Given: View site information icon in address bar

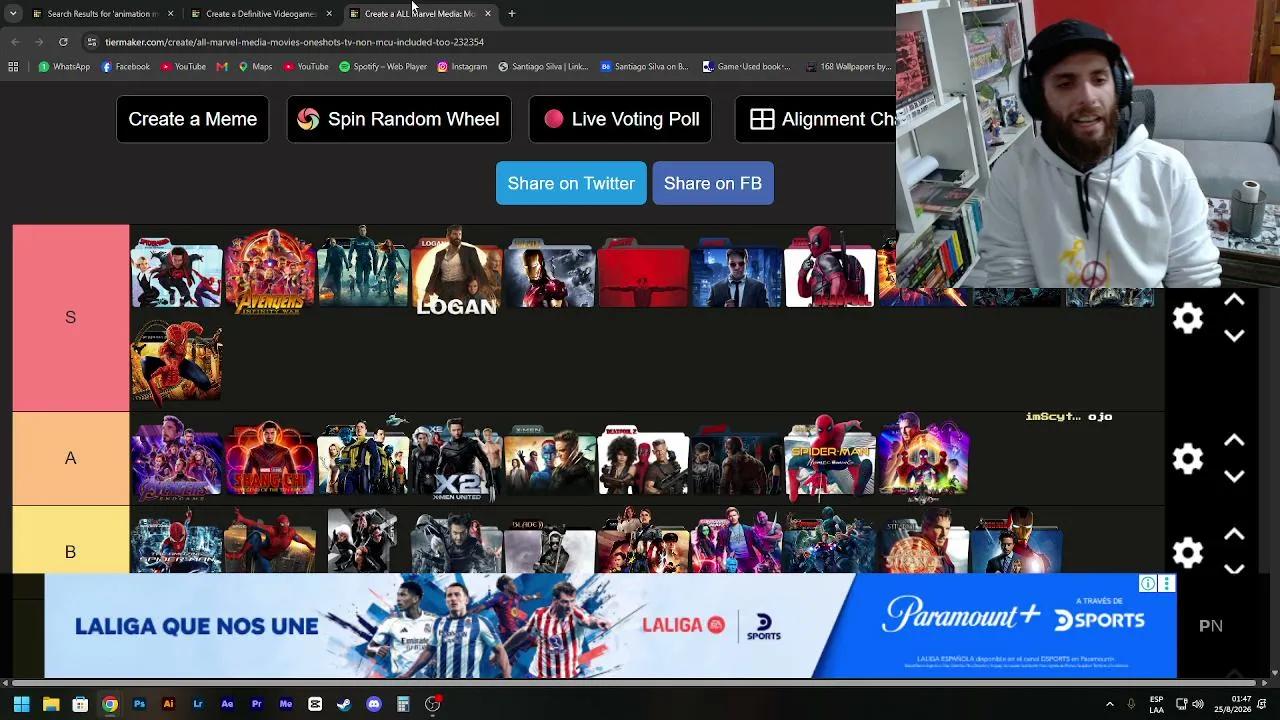Looking at the screenshot, I should [91, 42].
